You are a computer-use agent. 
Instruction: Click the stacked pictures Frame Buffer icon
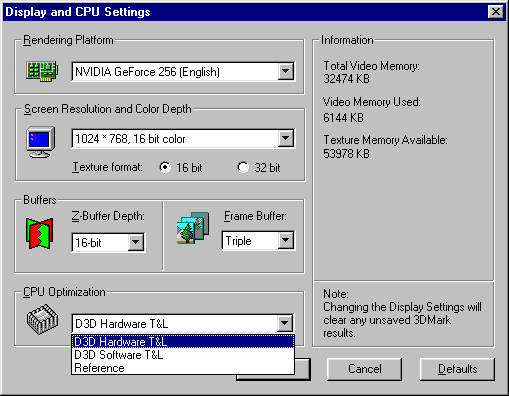193,228
